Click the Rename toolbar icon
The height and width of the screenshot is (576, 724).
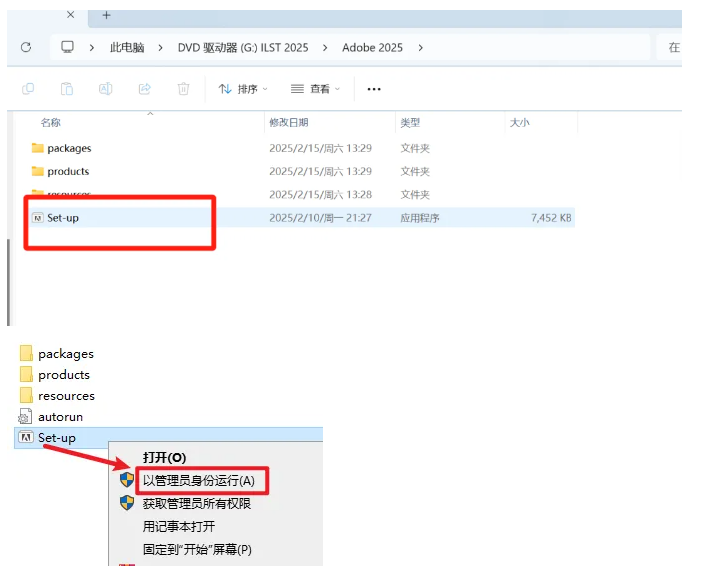click(x=106, y=88)
